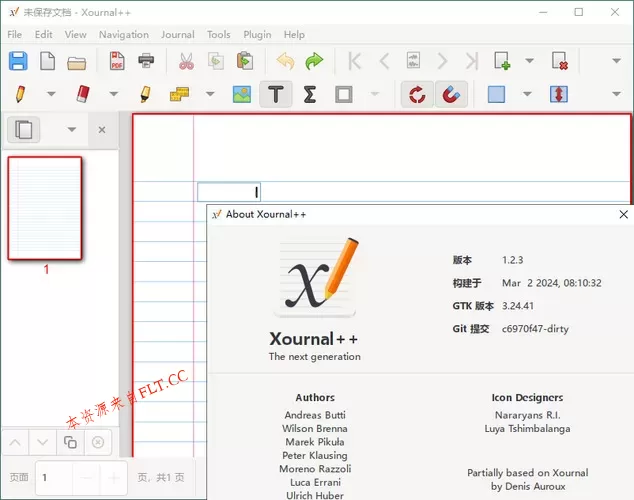Image resolution: width=634 pixels, height=500 pixels.
Task: Close the About Xournal++ dialog
Action: [x=623, y=214]
